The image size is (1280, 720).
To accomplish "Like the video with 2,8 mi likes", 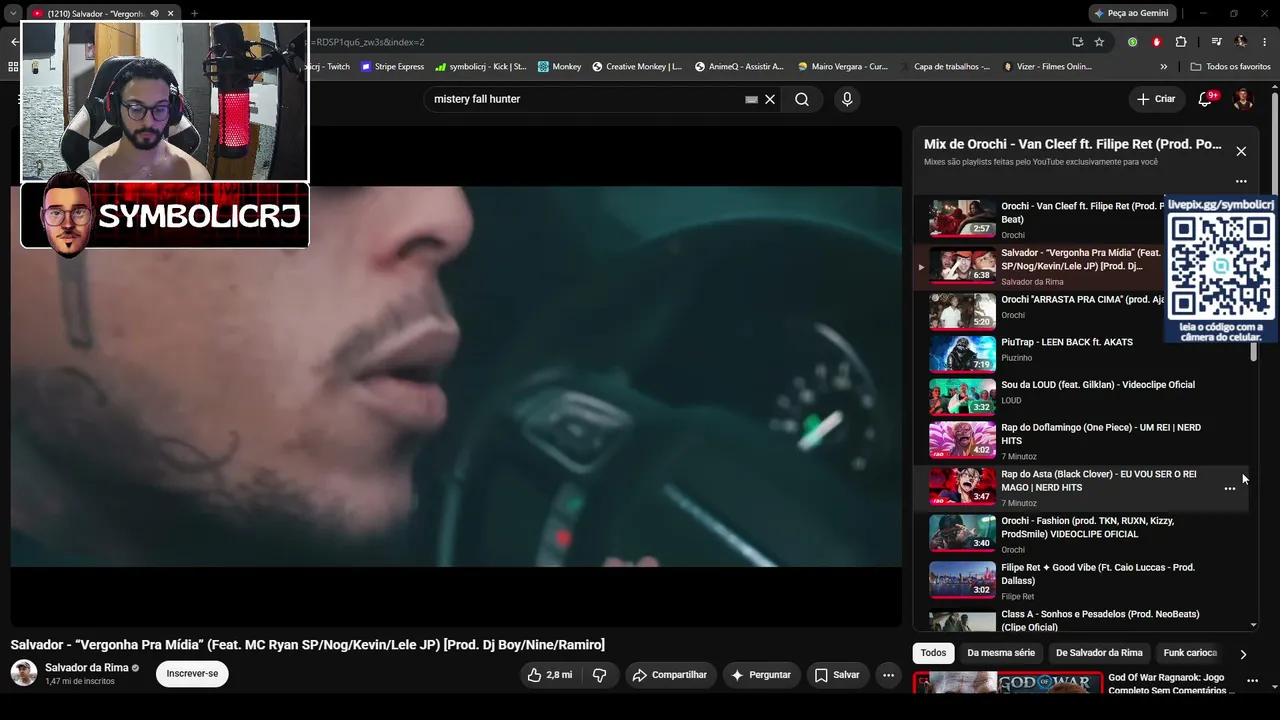I will pos(549,675).
